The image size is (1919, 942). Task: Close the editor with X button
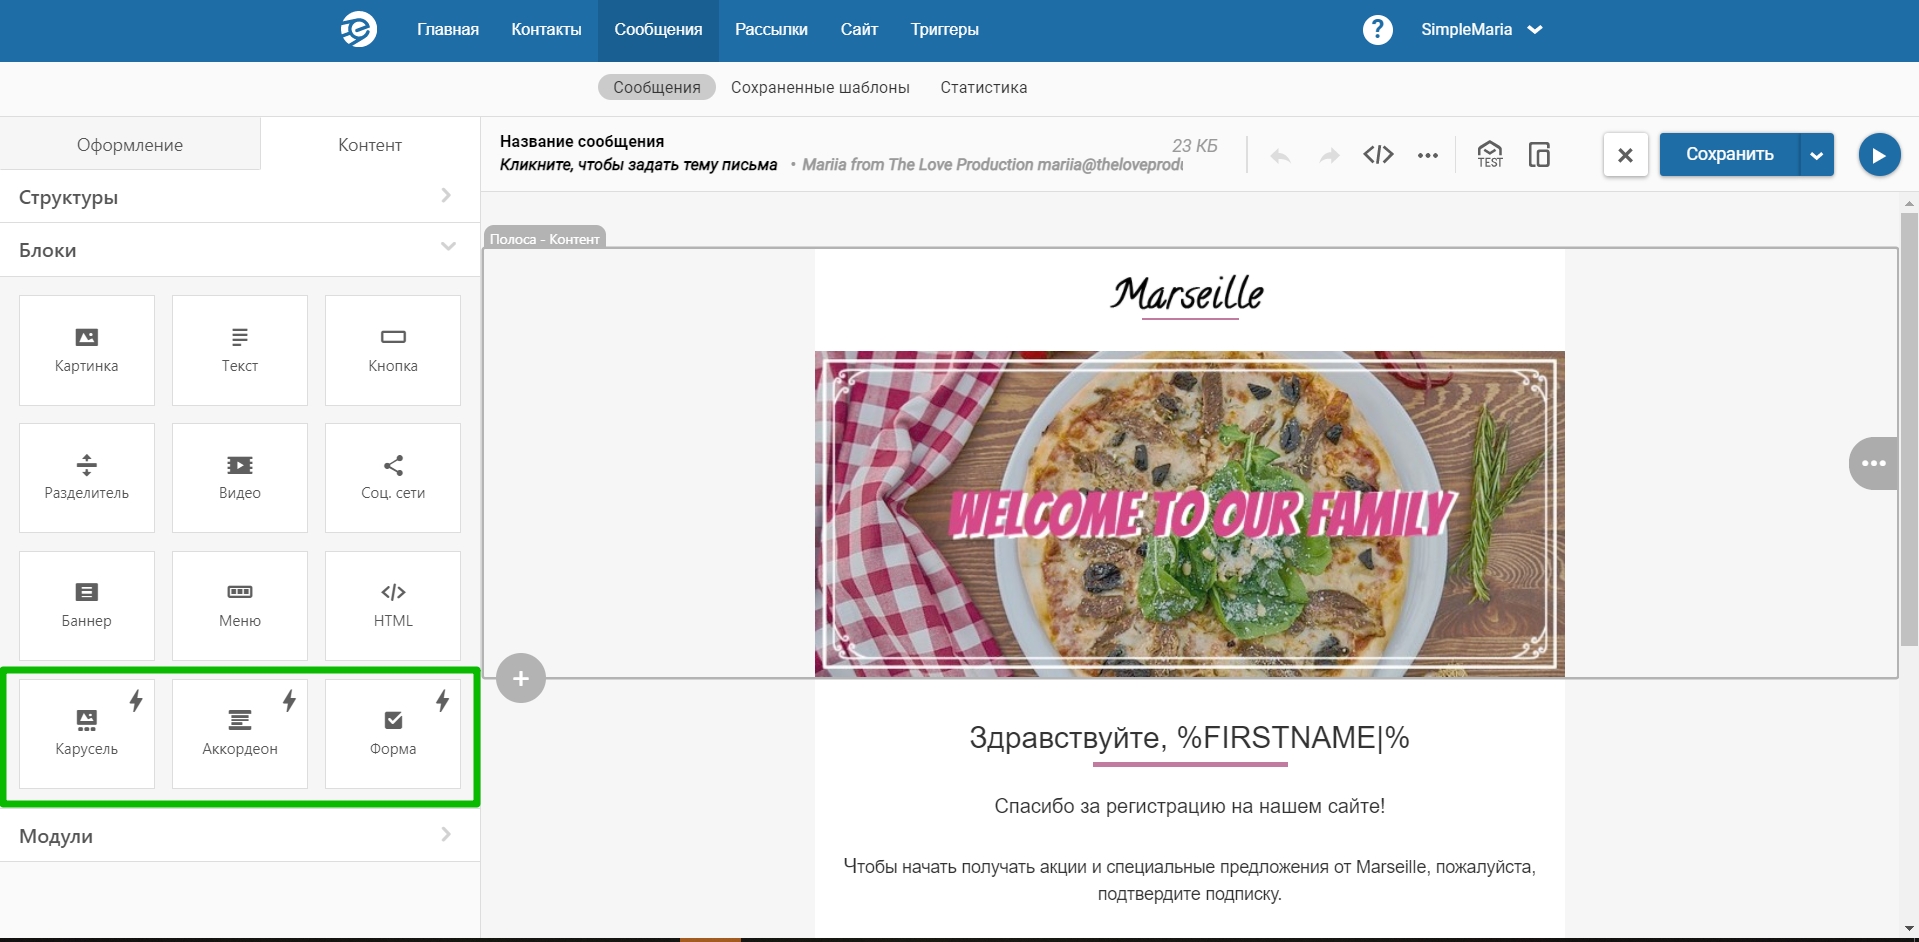pos(1625,155)
